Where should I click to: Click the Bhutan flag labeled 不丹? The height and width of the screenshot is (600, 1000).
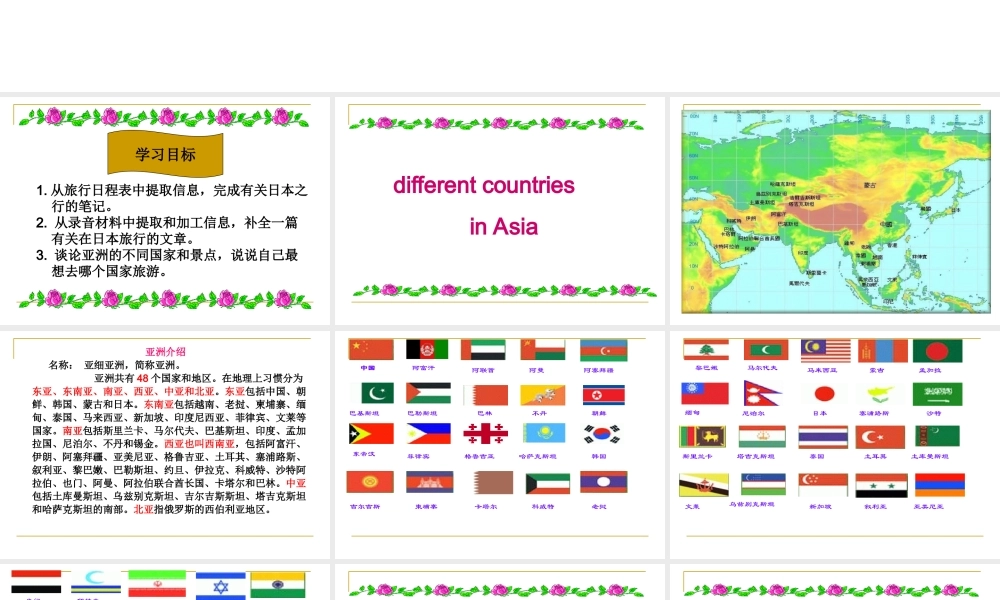point(542,394)
